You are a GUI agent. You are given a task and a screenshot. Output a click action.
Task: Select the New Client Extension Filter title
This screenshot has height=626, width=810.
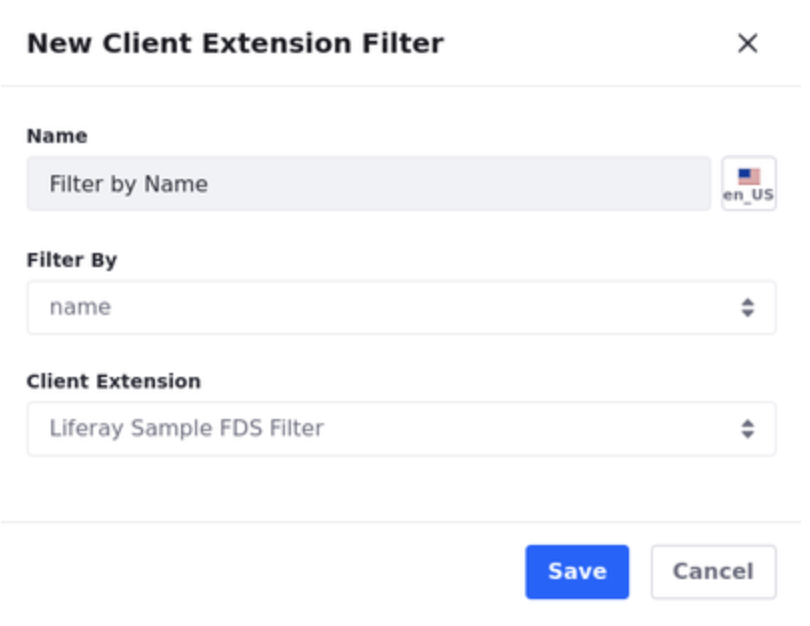(235, 43)
